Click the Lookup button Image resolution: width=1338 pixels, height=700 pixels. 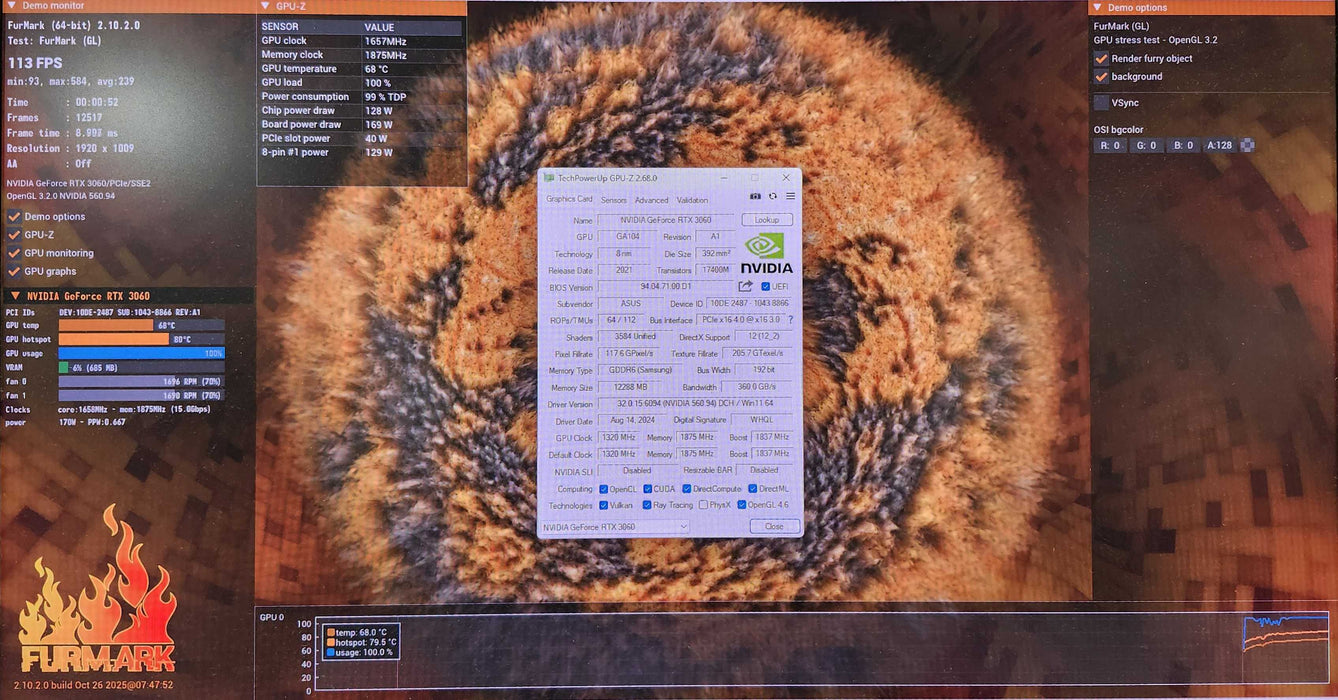click(x=767, y=220)
